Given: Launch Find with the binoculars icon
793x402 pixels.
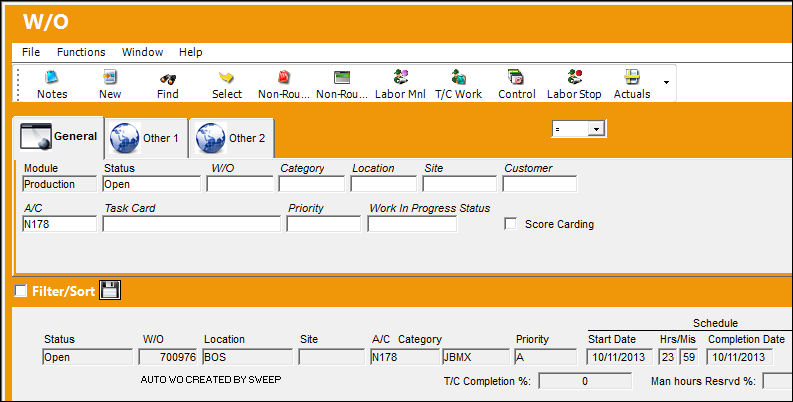Looking at the screenshot, I should 168,78.
